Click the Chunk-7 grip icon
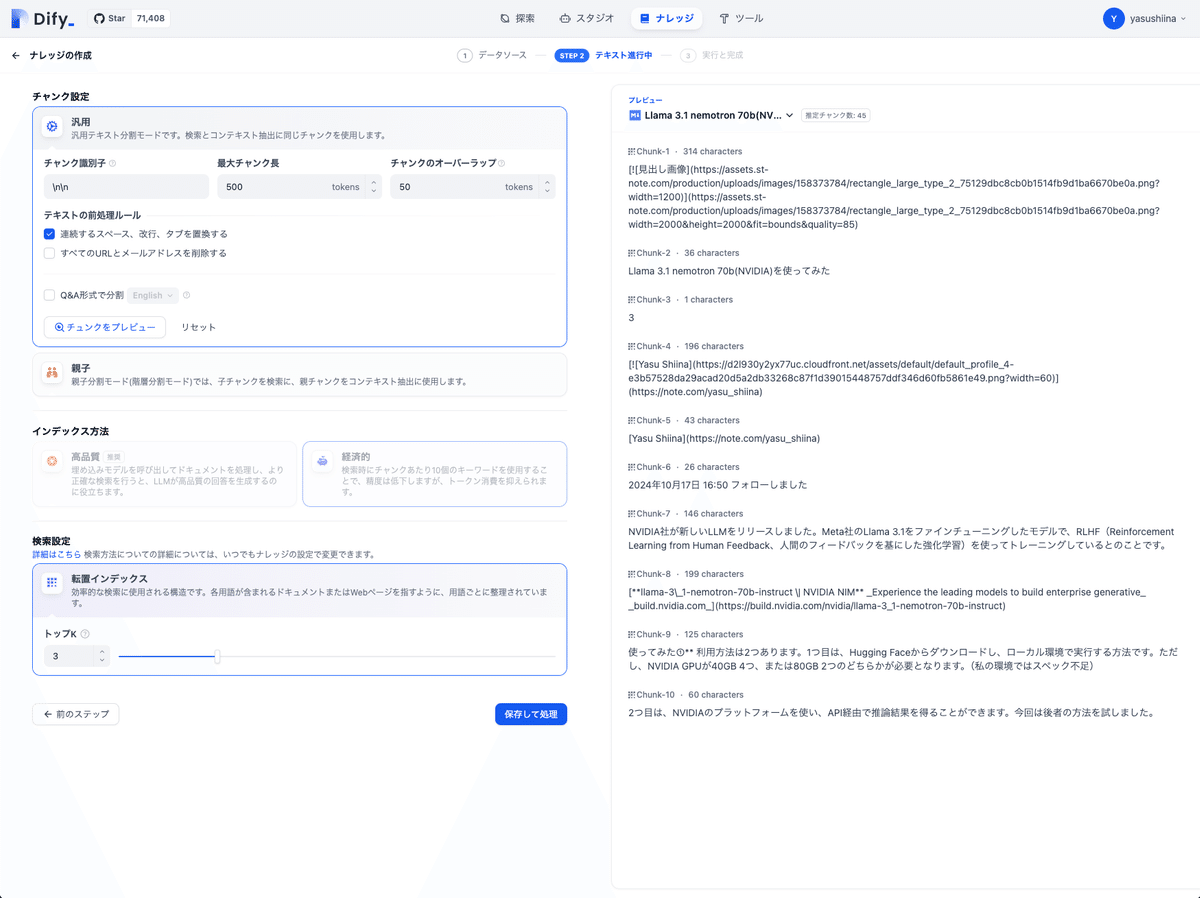 [x=632, y=513]
